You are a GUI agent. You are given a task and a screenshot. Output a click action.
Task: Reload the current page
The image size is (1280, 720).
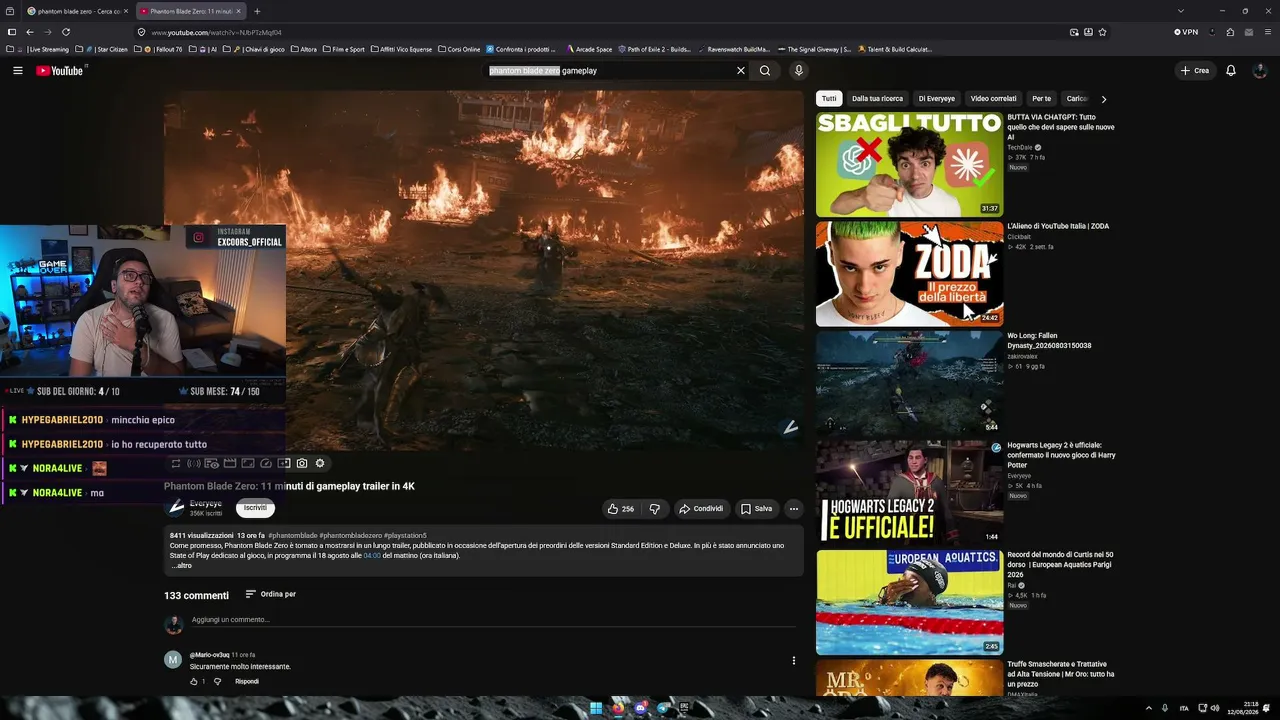66,32
